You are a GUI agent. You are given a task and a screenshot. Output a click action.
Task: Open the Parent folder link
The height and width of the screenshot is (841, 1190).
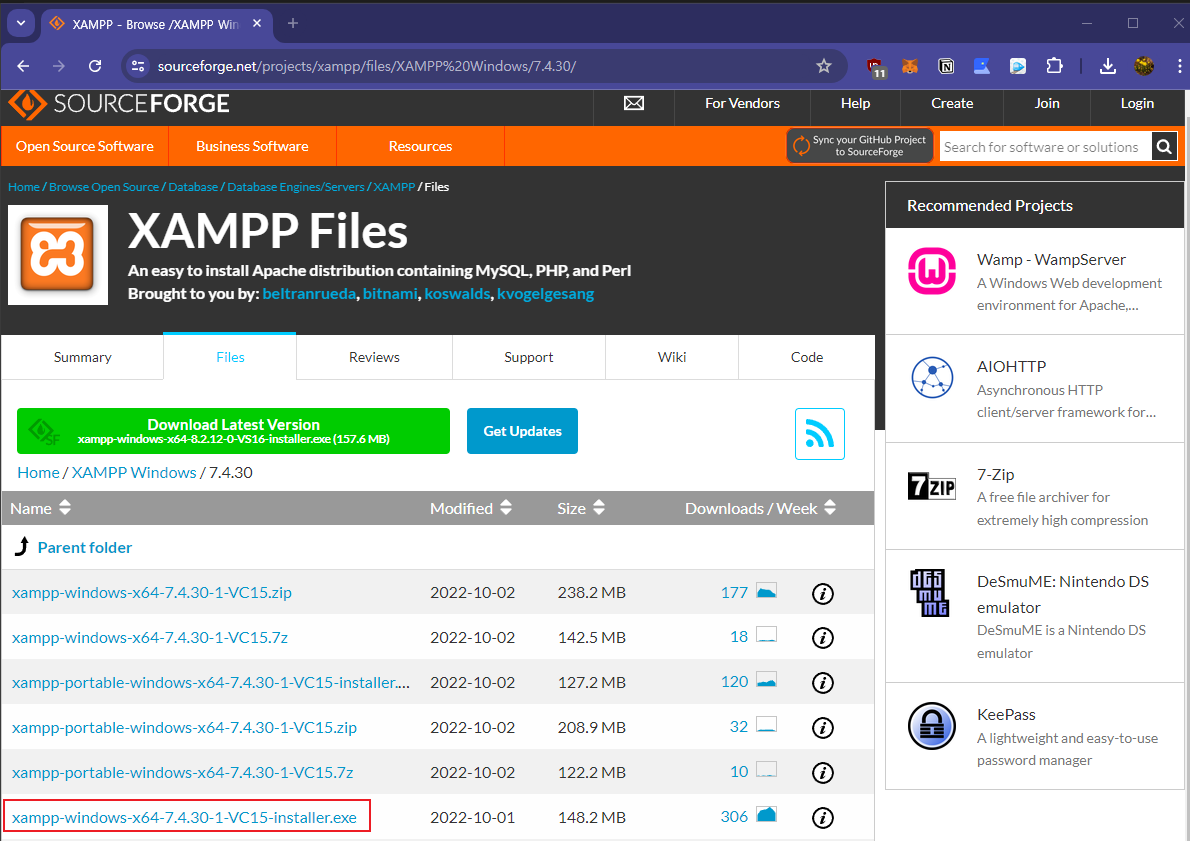[84, 547]
